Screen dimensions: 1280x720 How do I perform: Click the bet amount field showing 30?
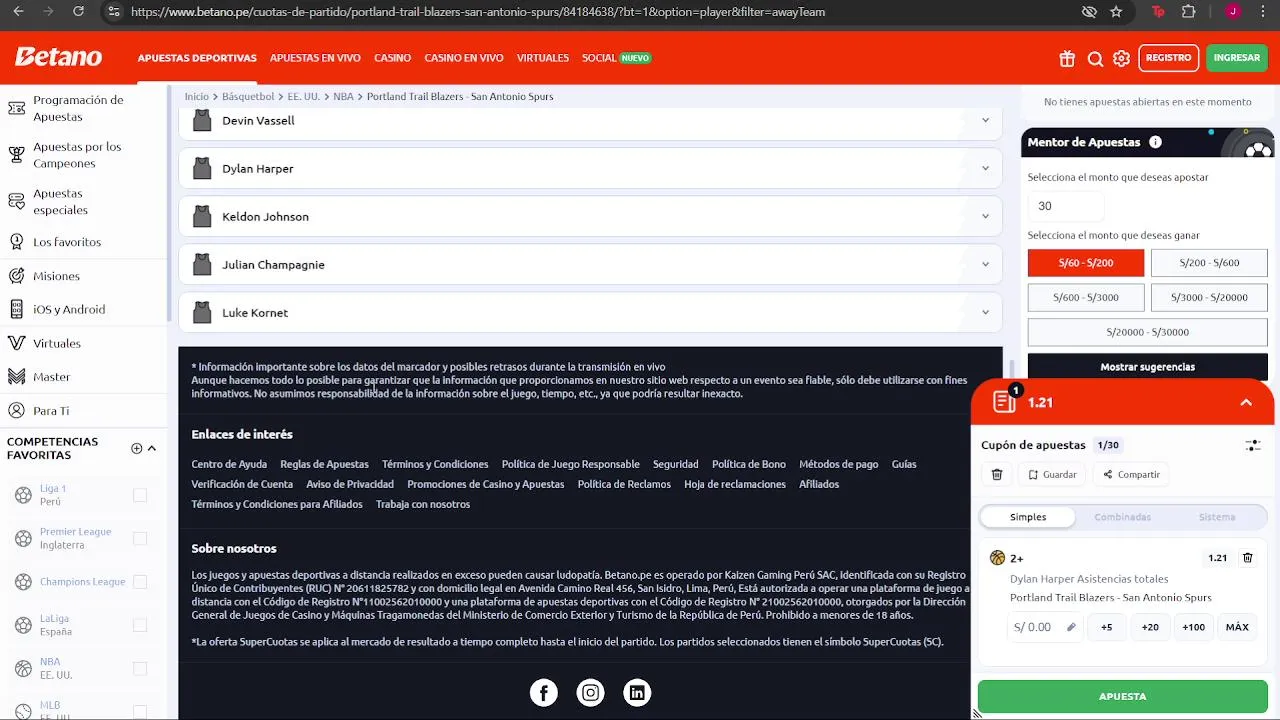pos(1066,206)
